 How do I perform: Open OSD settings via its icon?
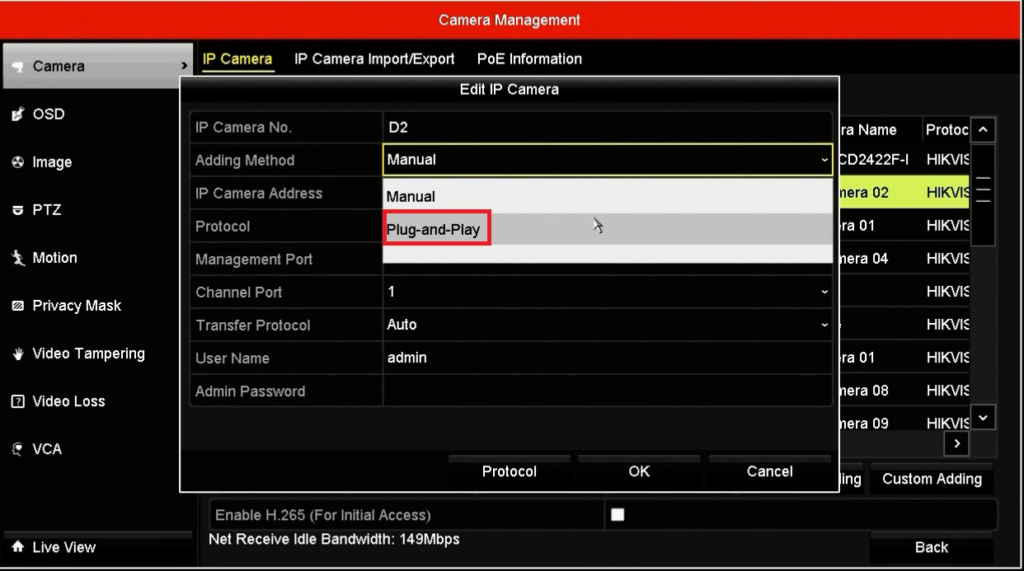pyautogui.click(x=18, y=115)
